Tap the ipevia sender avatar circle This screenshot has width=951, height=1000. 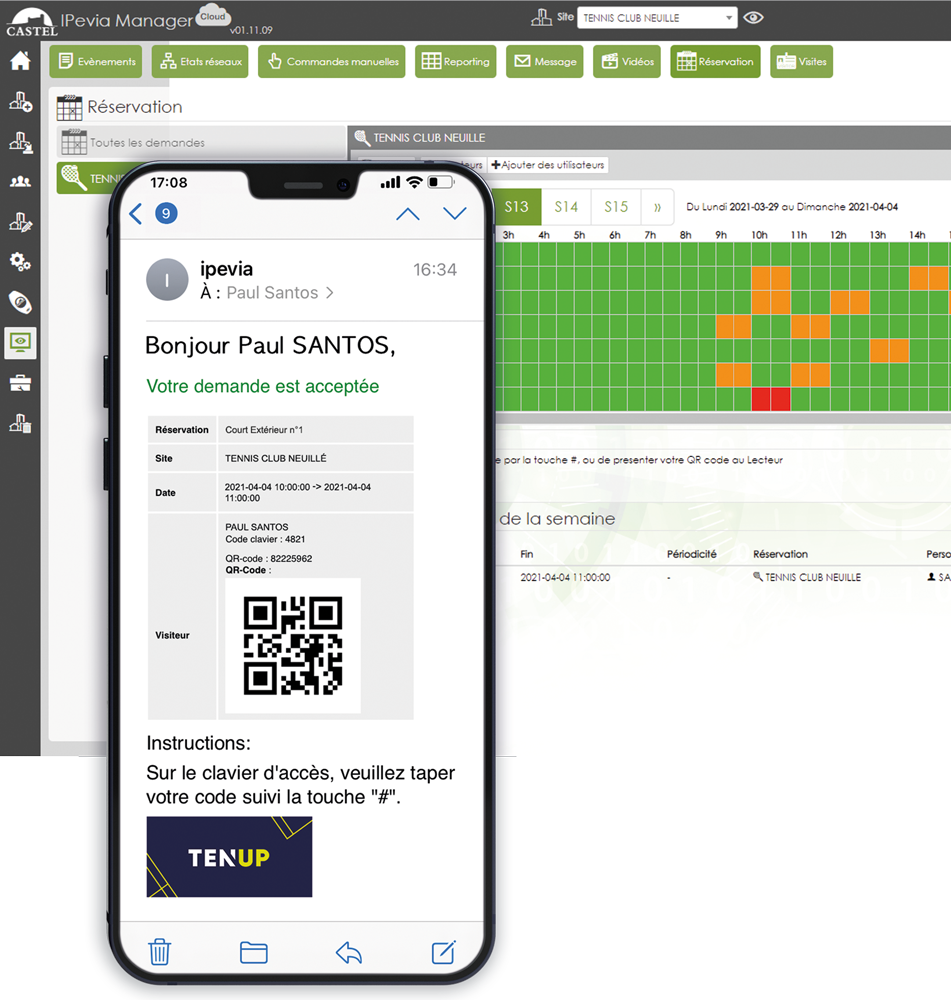(167, 279)
